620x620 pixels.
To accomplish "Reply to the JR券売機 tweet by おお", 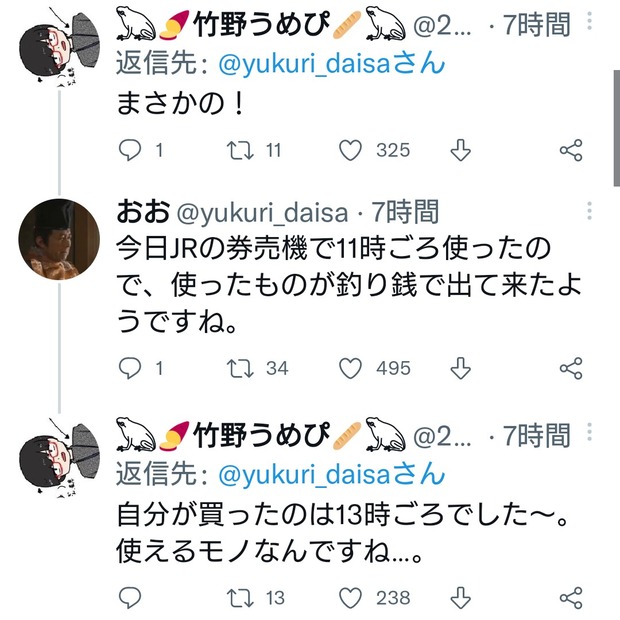I will (x=130, y=368).
